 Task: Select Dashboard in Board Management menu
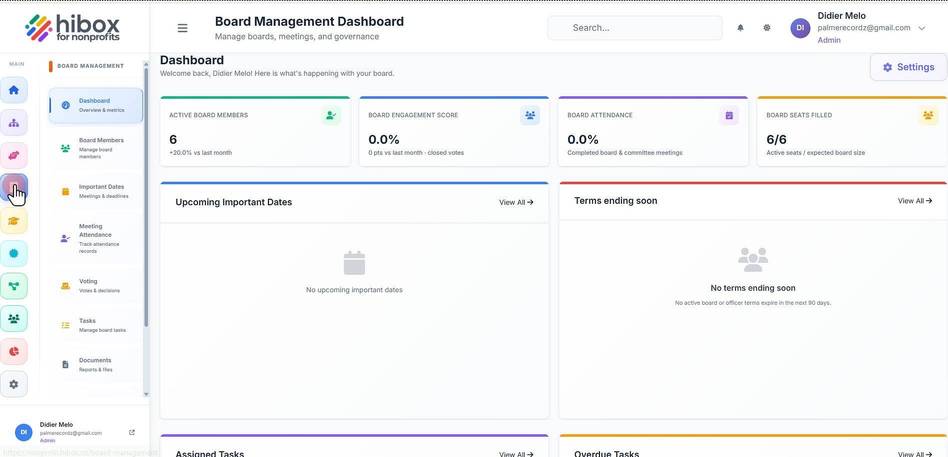[96, 105]
